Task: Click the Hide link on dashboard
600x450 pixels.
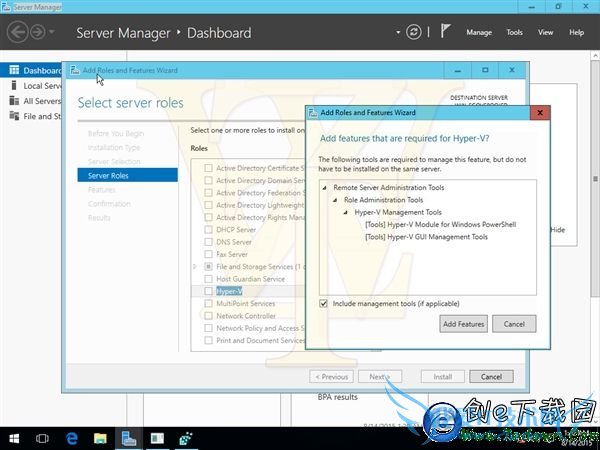Action: [x=558, y=230]
